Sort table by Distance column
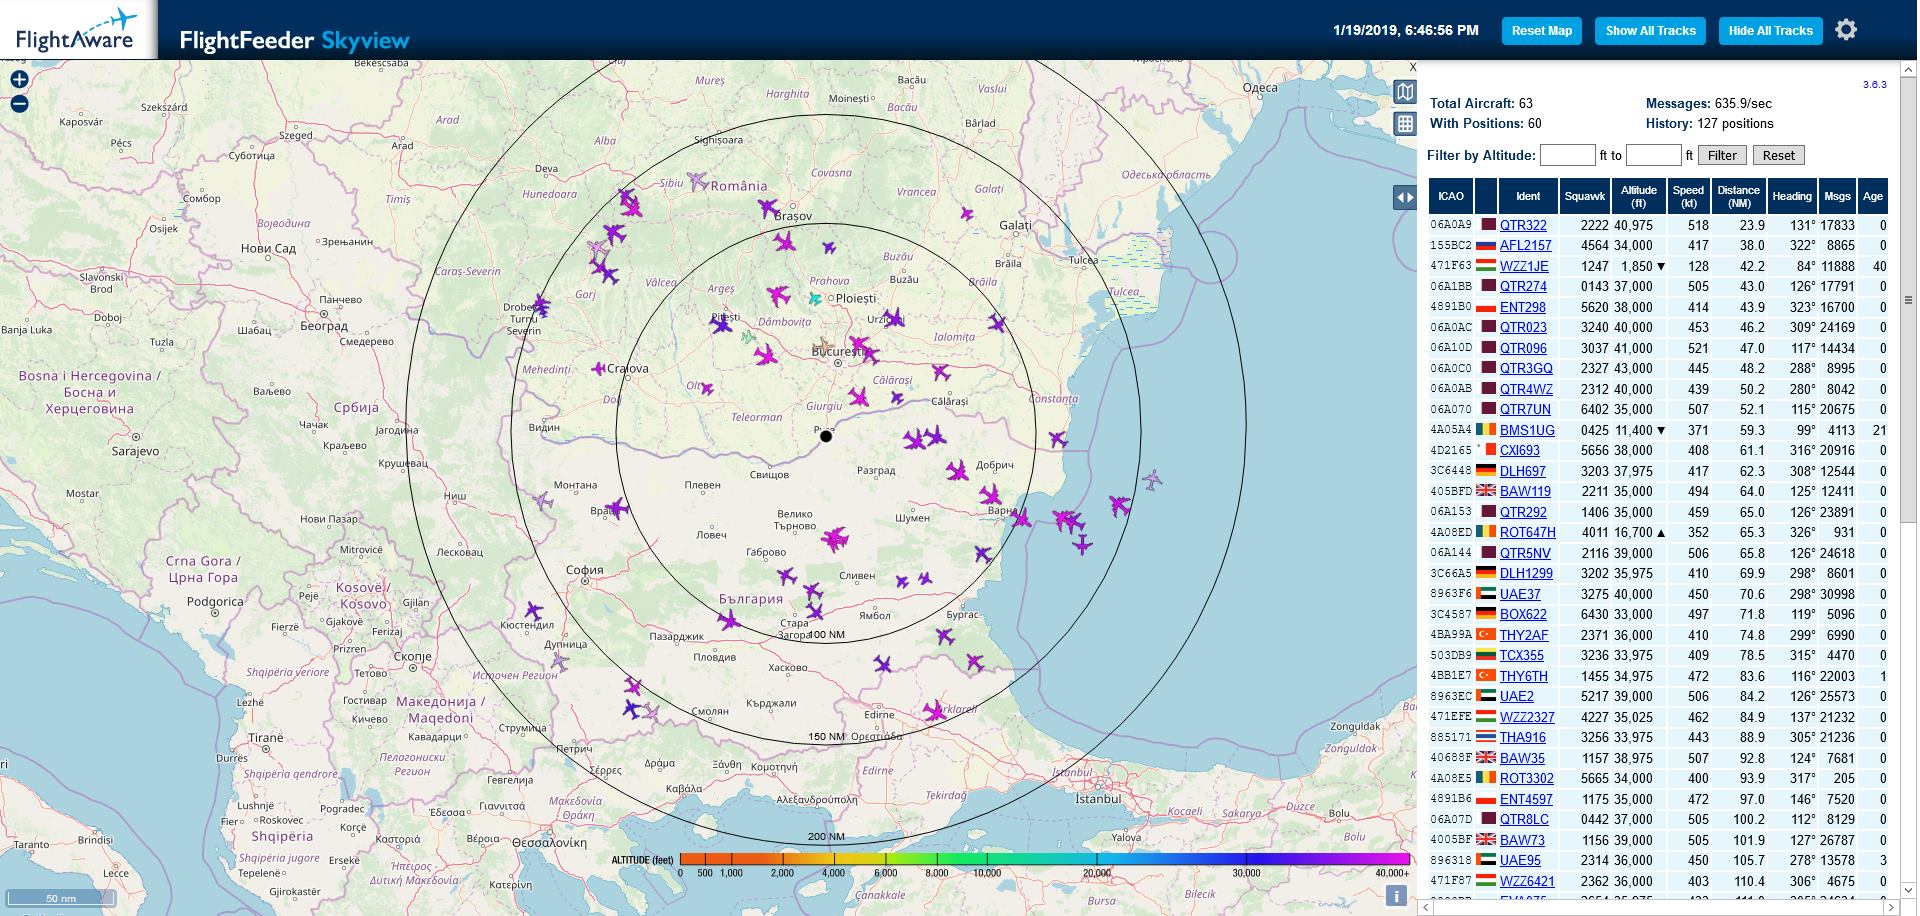Screen dimensions: 1920x916 (1738, 196)
